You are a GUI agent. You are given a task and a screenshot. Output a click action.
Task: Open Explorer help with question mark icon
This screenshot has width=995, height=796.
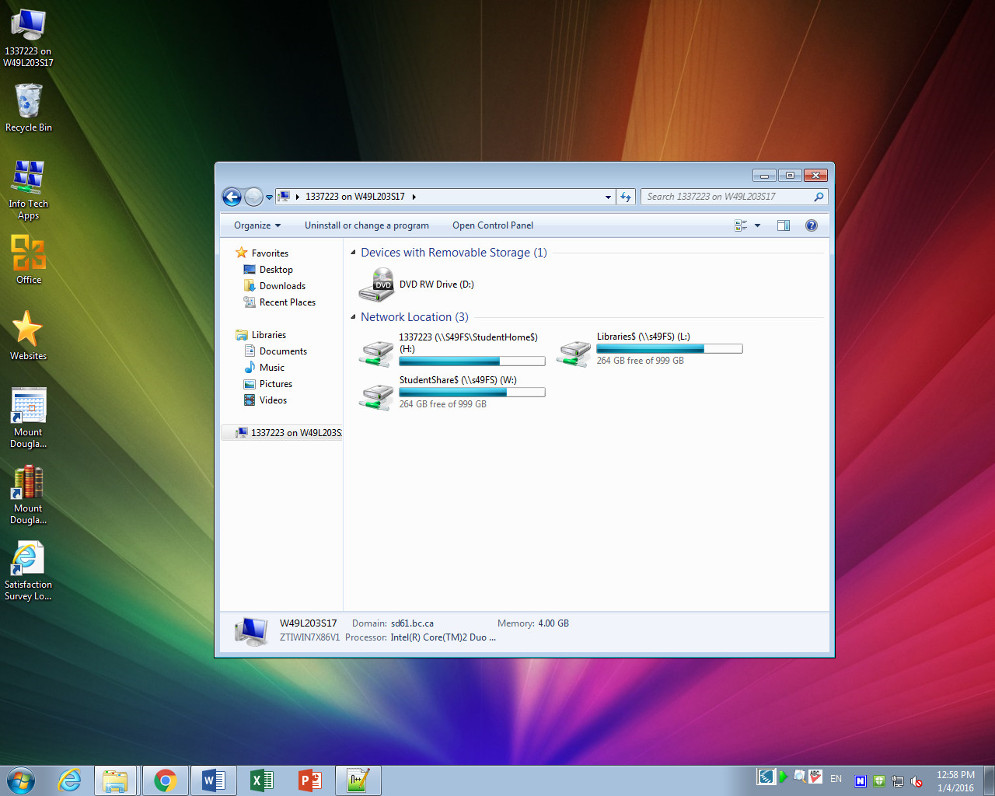coord(811,225)
